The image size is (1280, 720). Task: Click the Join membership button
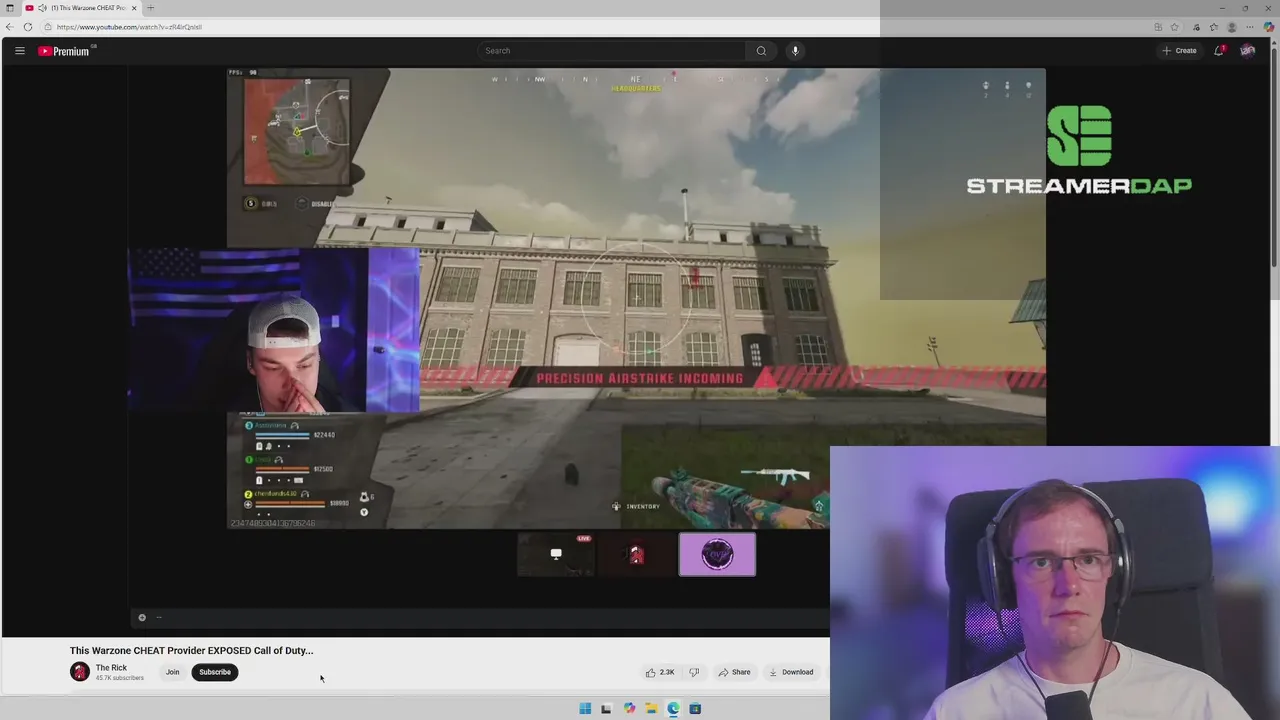pyautogui.click(x=172, y=672)
